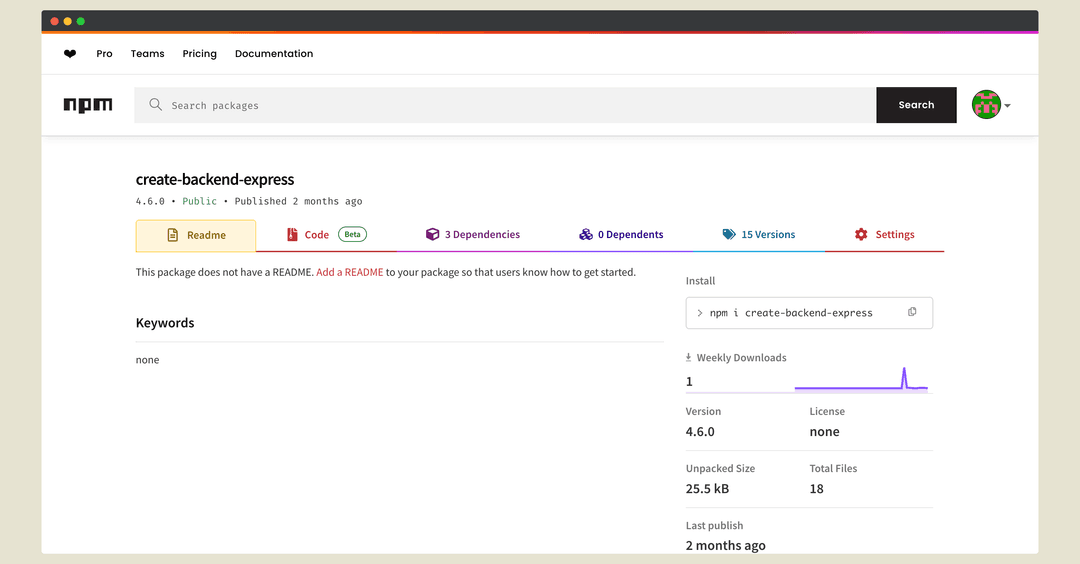Open the Settings tab
Screen dimensions: 1080x564
click(x=884, y=235)
